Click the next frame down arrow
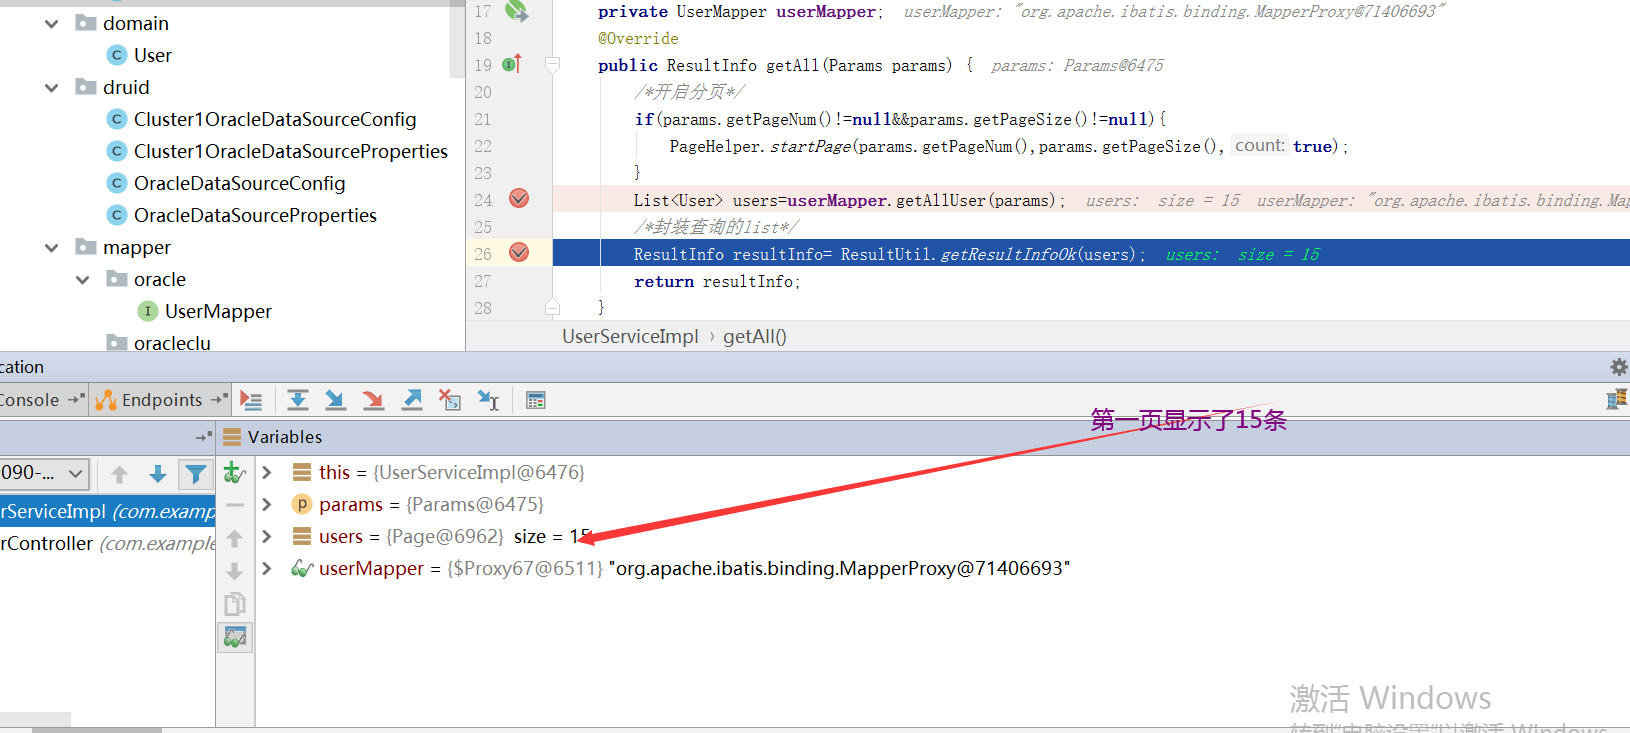This screenshot has width=1630, height=733. tap(157, 474)
